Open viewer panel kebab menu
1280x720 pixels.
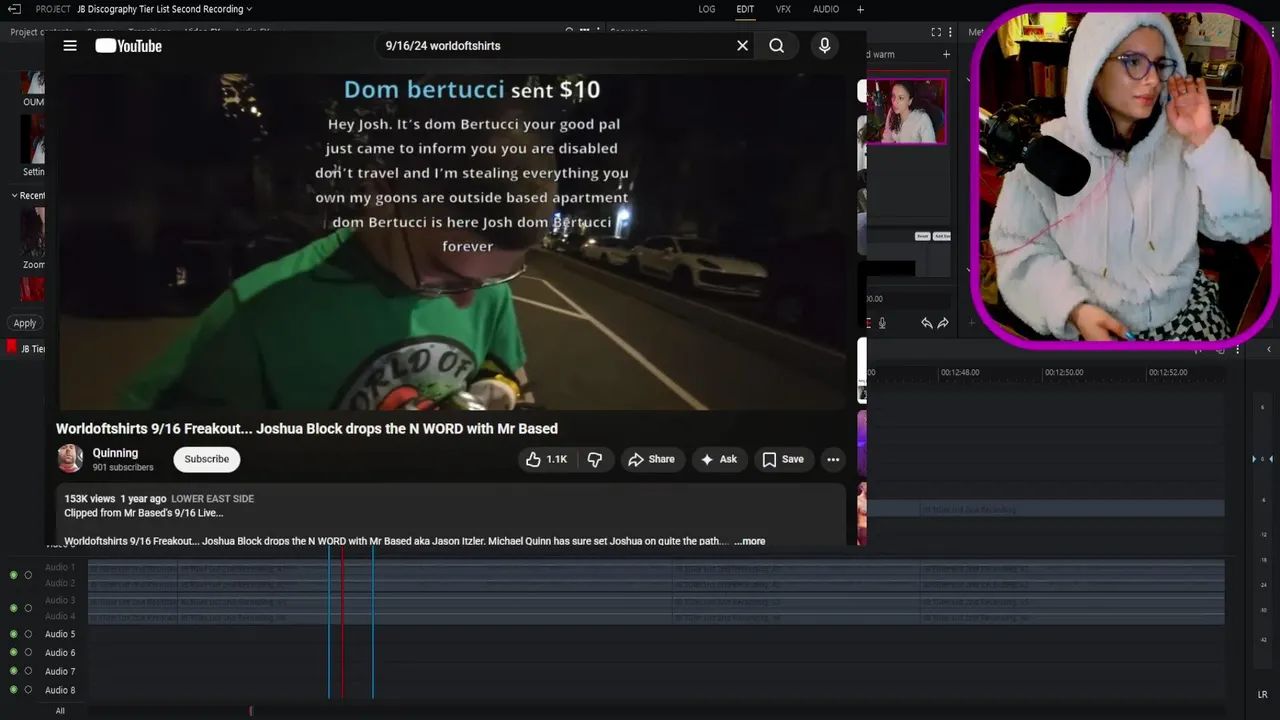coord(951,32)
